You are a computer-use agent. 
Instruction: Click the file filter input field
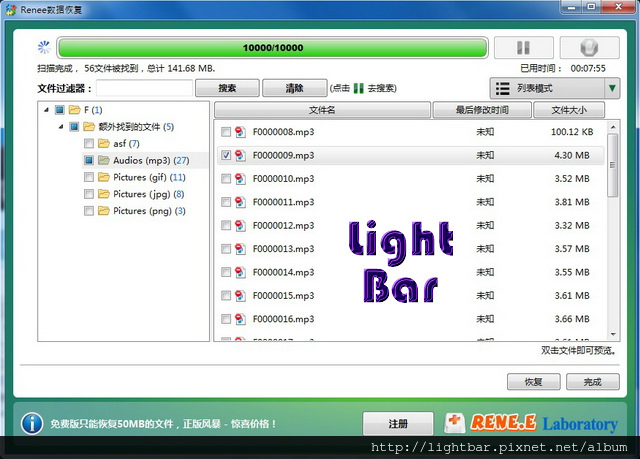pos(144,88)
